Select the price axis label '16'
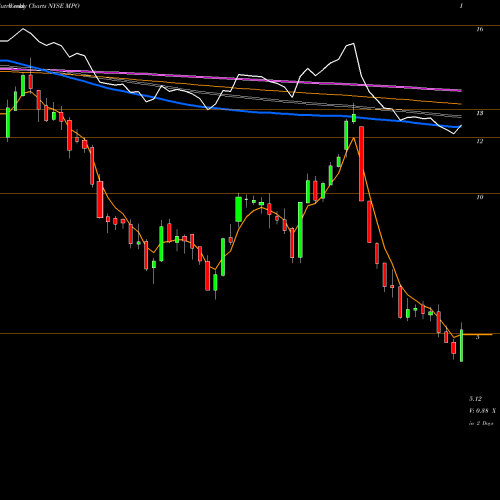Screen dimensions: 500x500 pos(480,29)
